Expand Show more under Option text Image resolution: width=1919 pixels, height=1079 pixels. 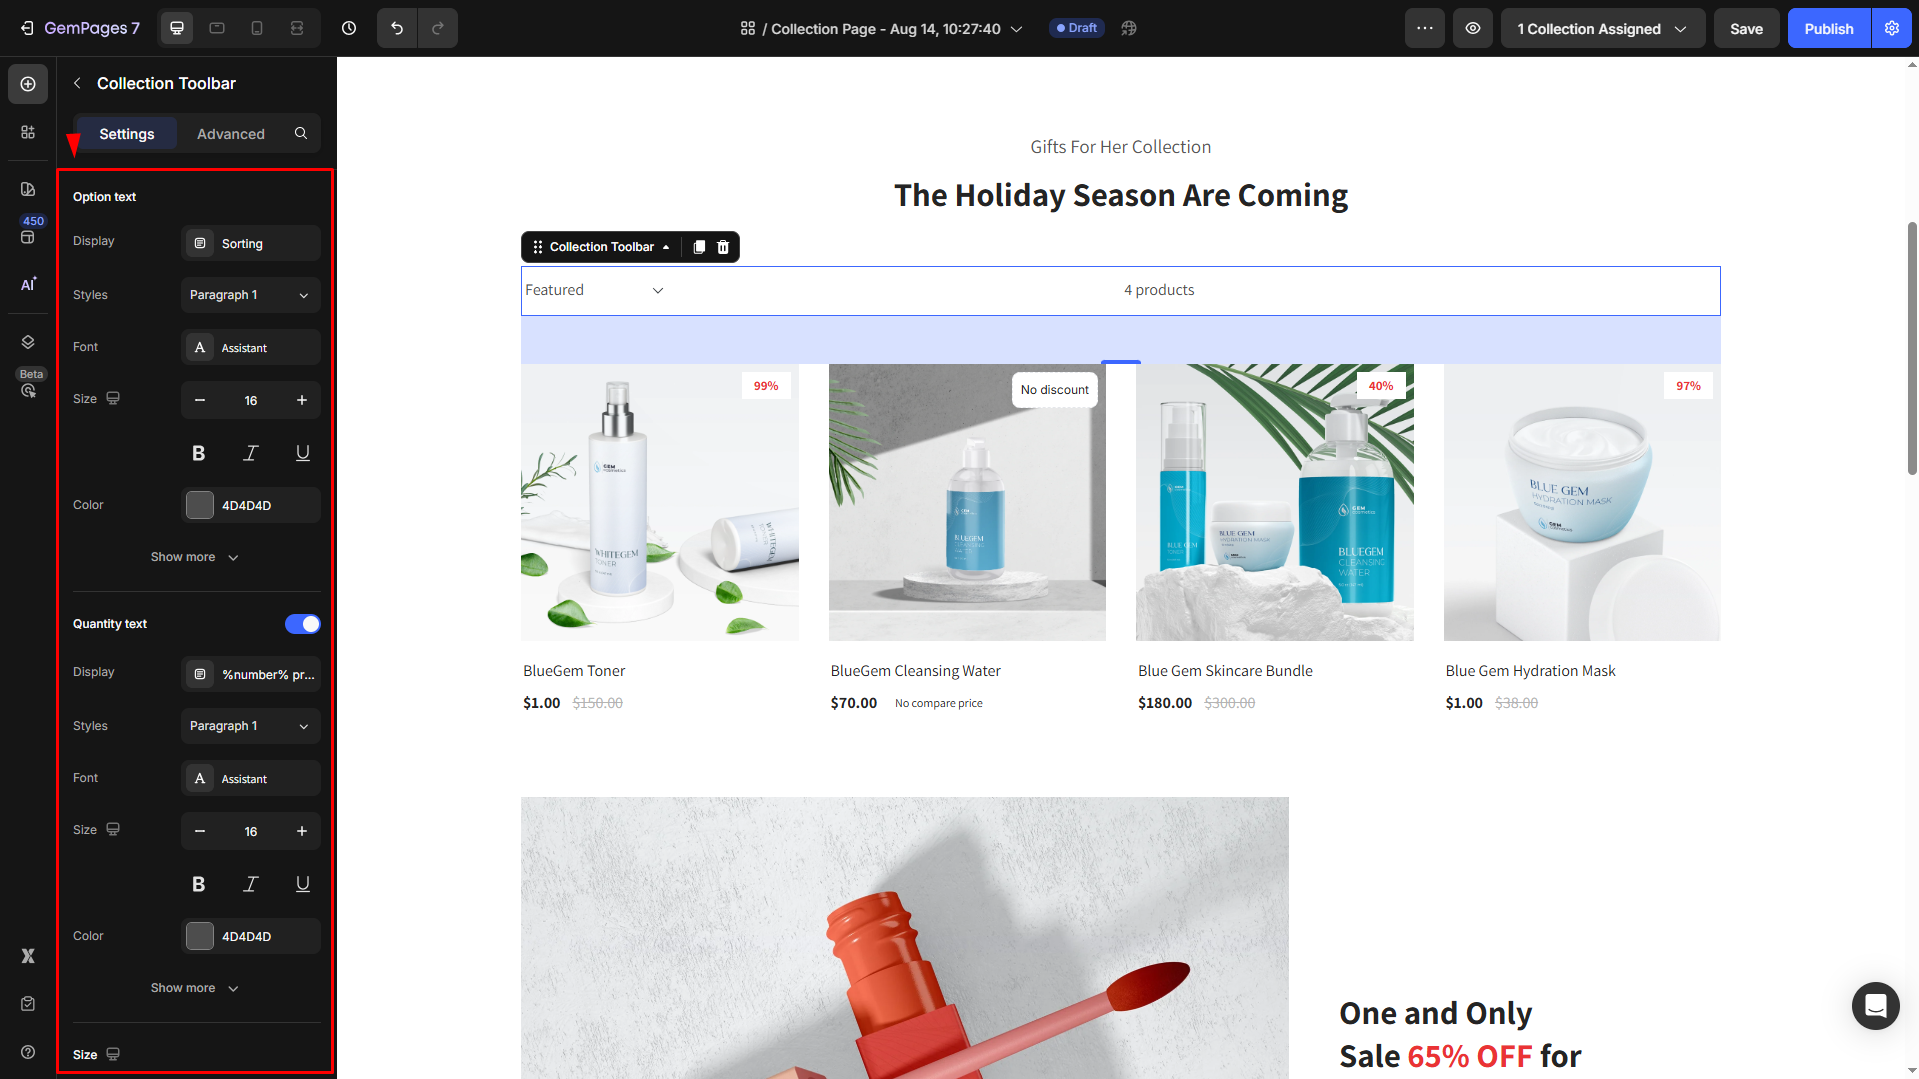195,557
